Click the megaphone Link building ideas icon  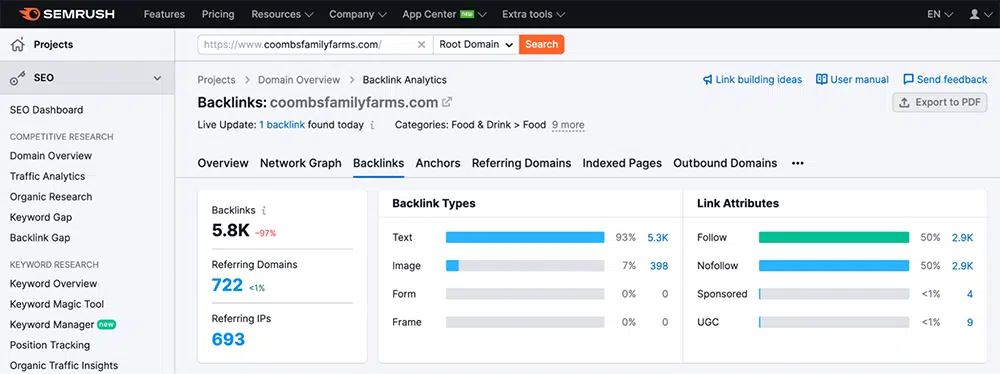coord(707,80)
